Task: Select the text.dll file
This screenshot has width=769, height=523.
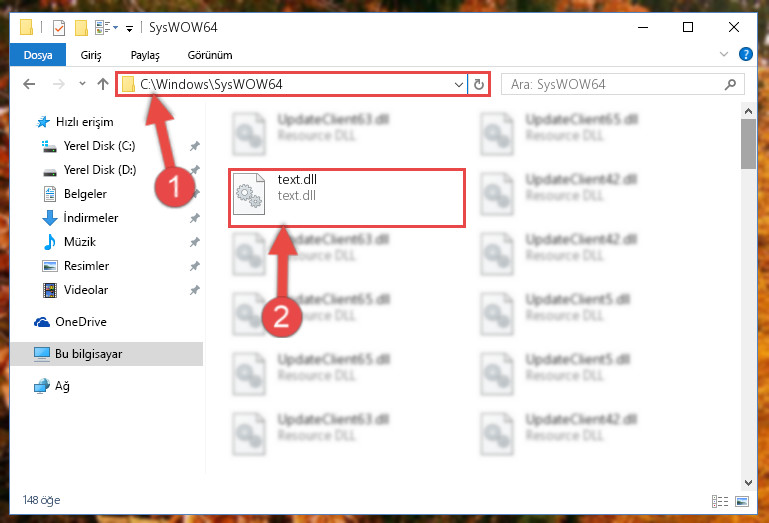Action: 347,198
